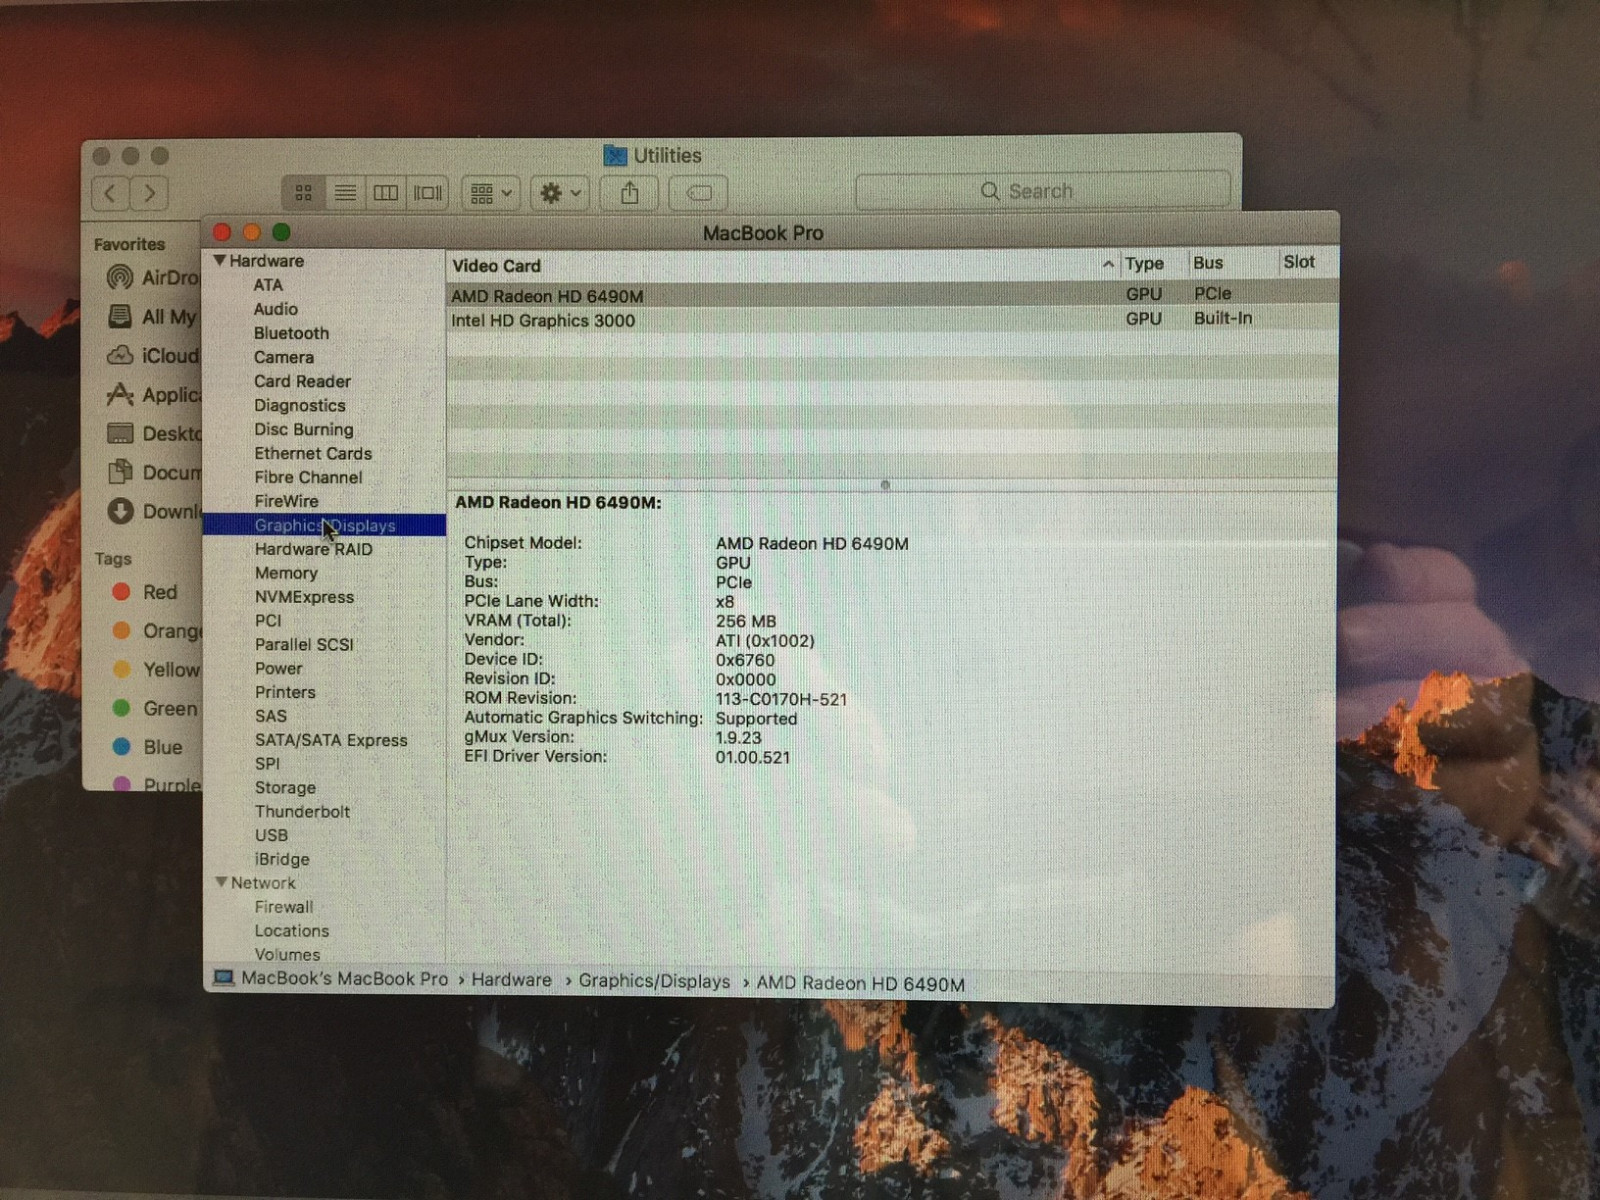1600x1200 pixels.
Task: Select Disc Burning in the sidebar
Action: click(304, 429)
